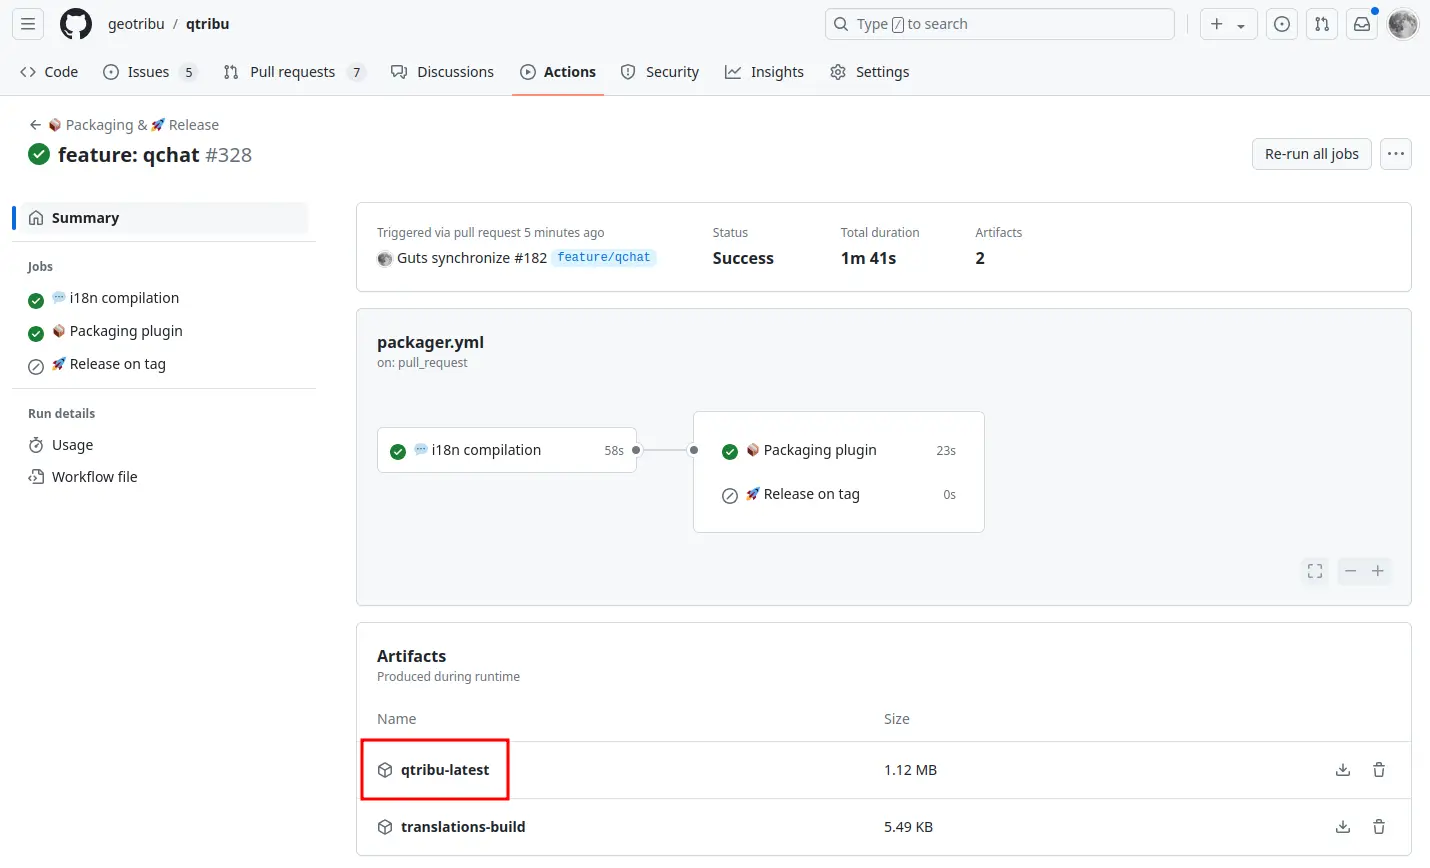This screenshot has width=1430, height=868.
Task: Open i18n compilation node in graph
Action: 507,450
